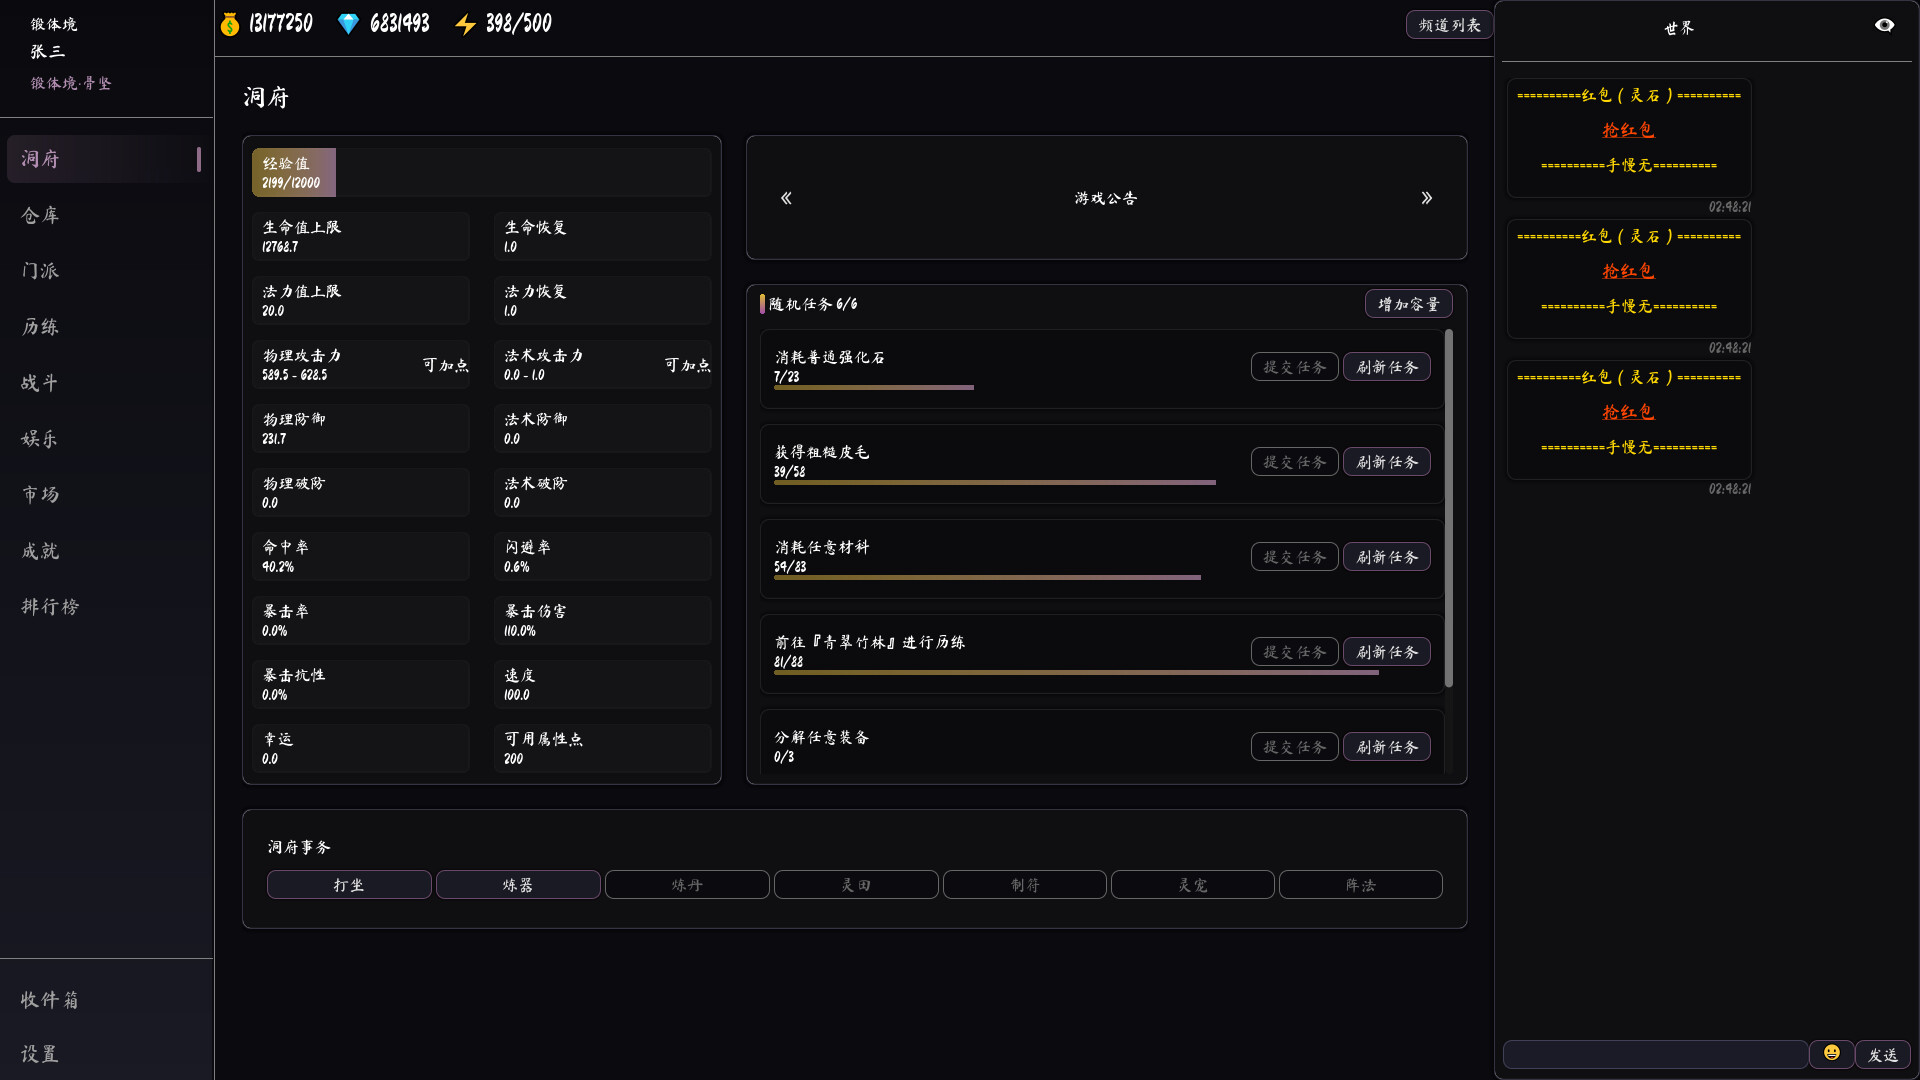The width and height of the screenshot is (1920, 1080).
Task: Switch to the 仓库 sidebar section
Action: (41, 215)
